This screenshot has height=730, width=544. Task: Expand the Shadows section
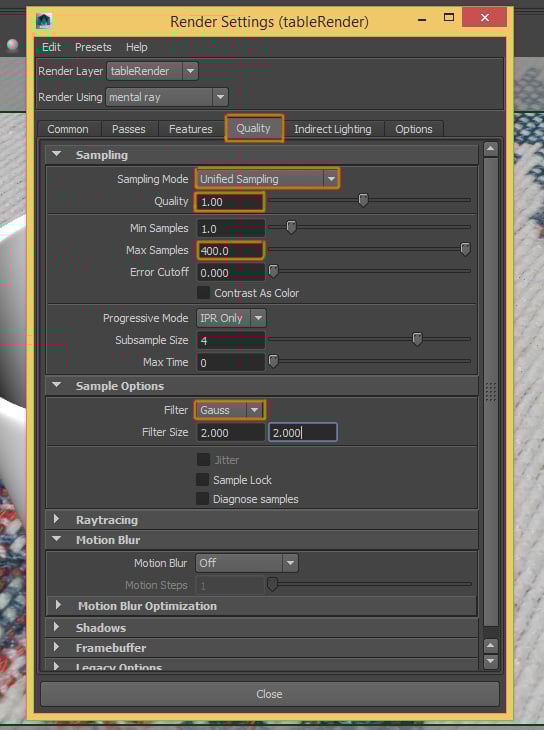click(x=57, y=627)
